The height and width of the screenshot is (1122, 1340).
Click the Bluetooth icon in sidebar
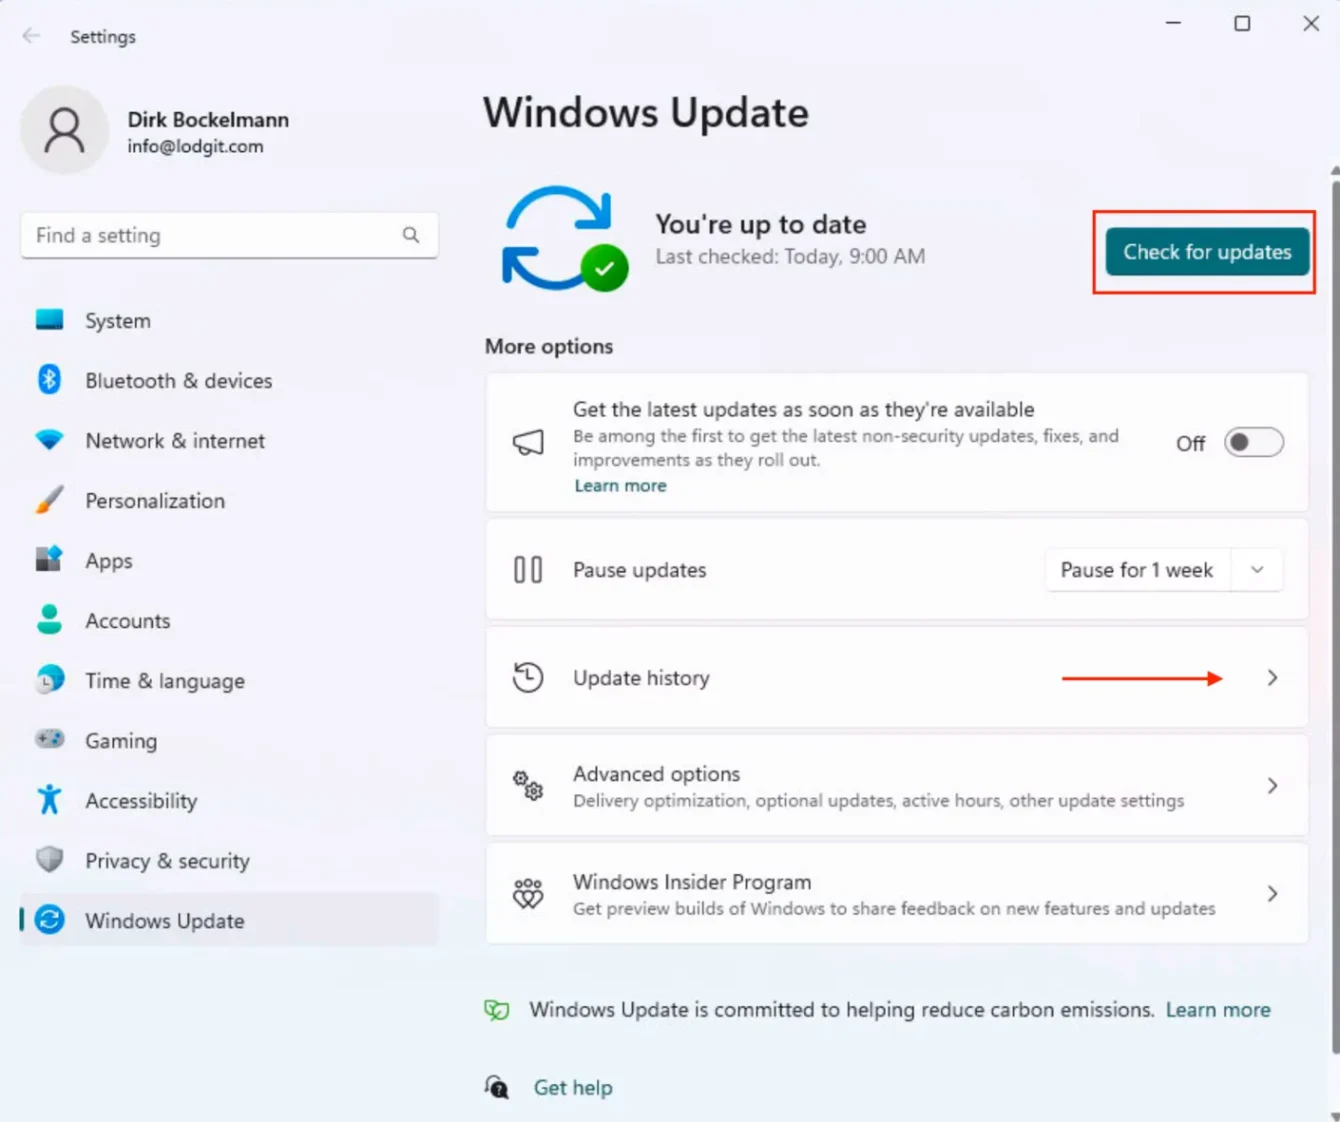(49, 380)
